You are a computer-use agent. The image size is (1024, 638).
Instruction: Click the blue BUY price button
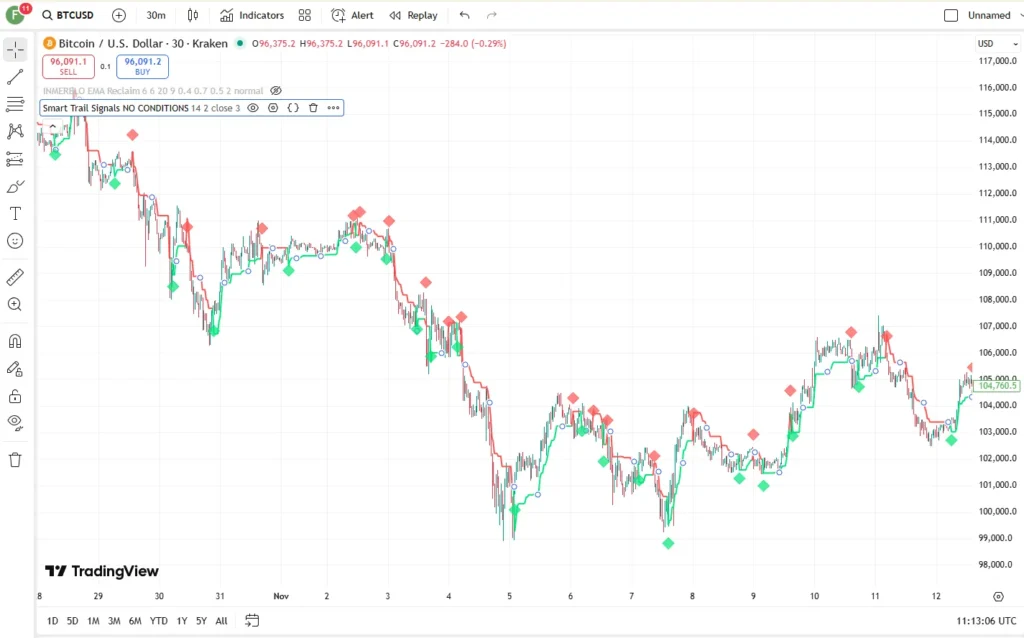pos(142,66)
